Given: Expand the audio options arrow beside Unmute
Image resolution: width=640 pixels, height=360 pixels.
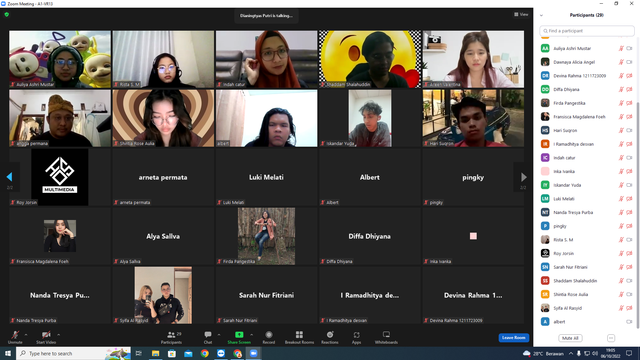Looking at the screenshot, I should [26, 335].
